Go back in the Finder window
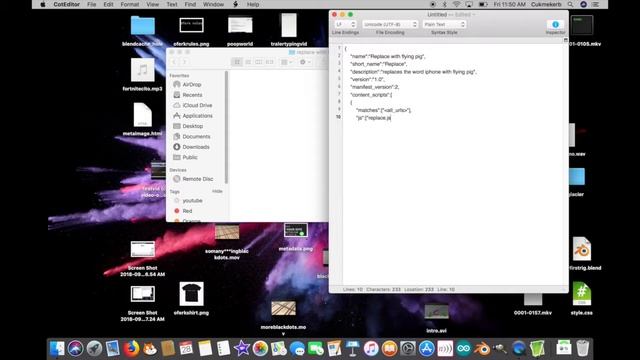The width and height of the screenshot is (640, 360). point(174,62)
